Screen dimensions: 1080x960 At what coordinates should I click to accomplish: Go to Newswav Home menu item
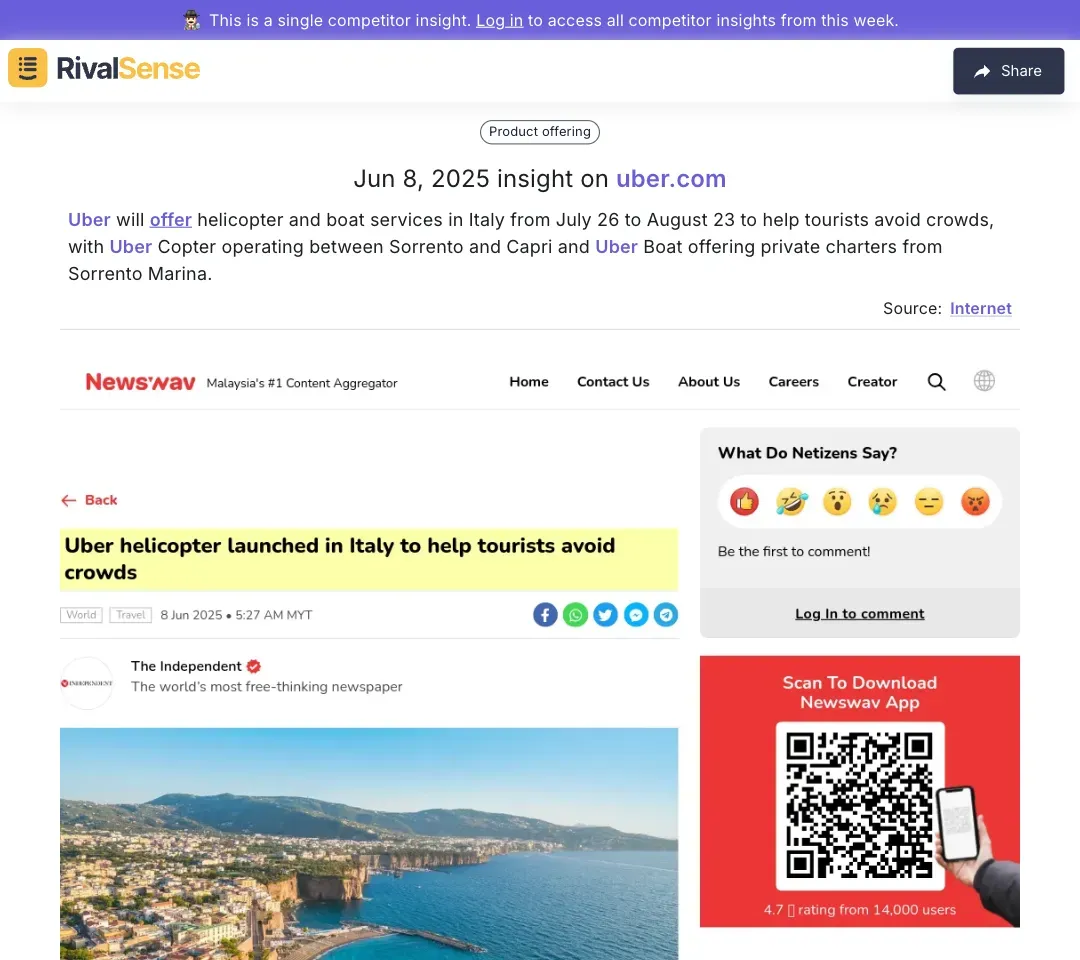[x=529, y=382]
